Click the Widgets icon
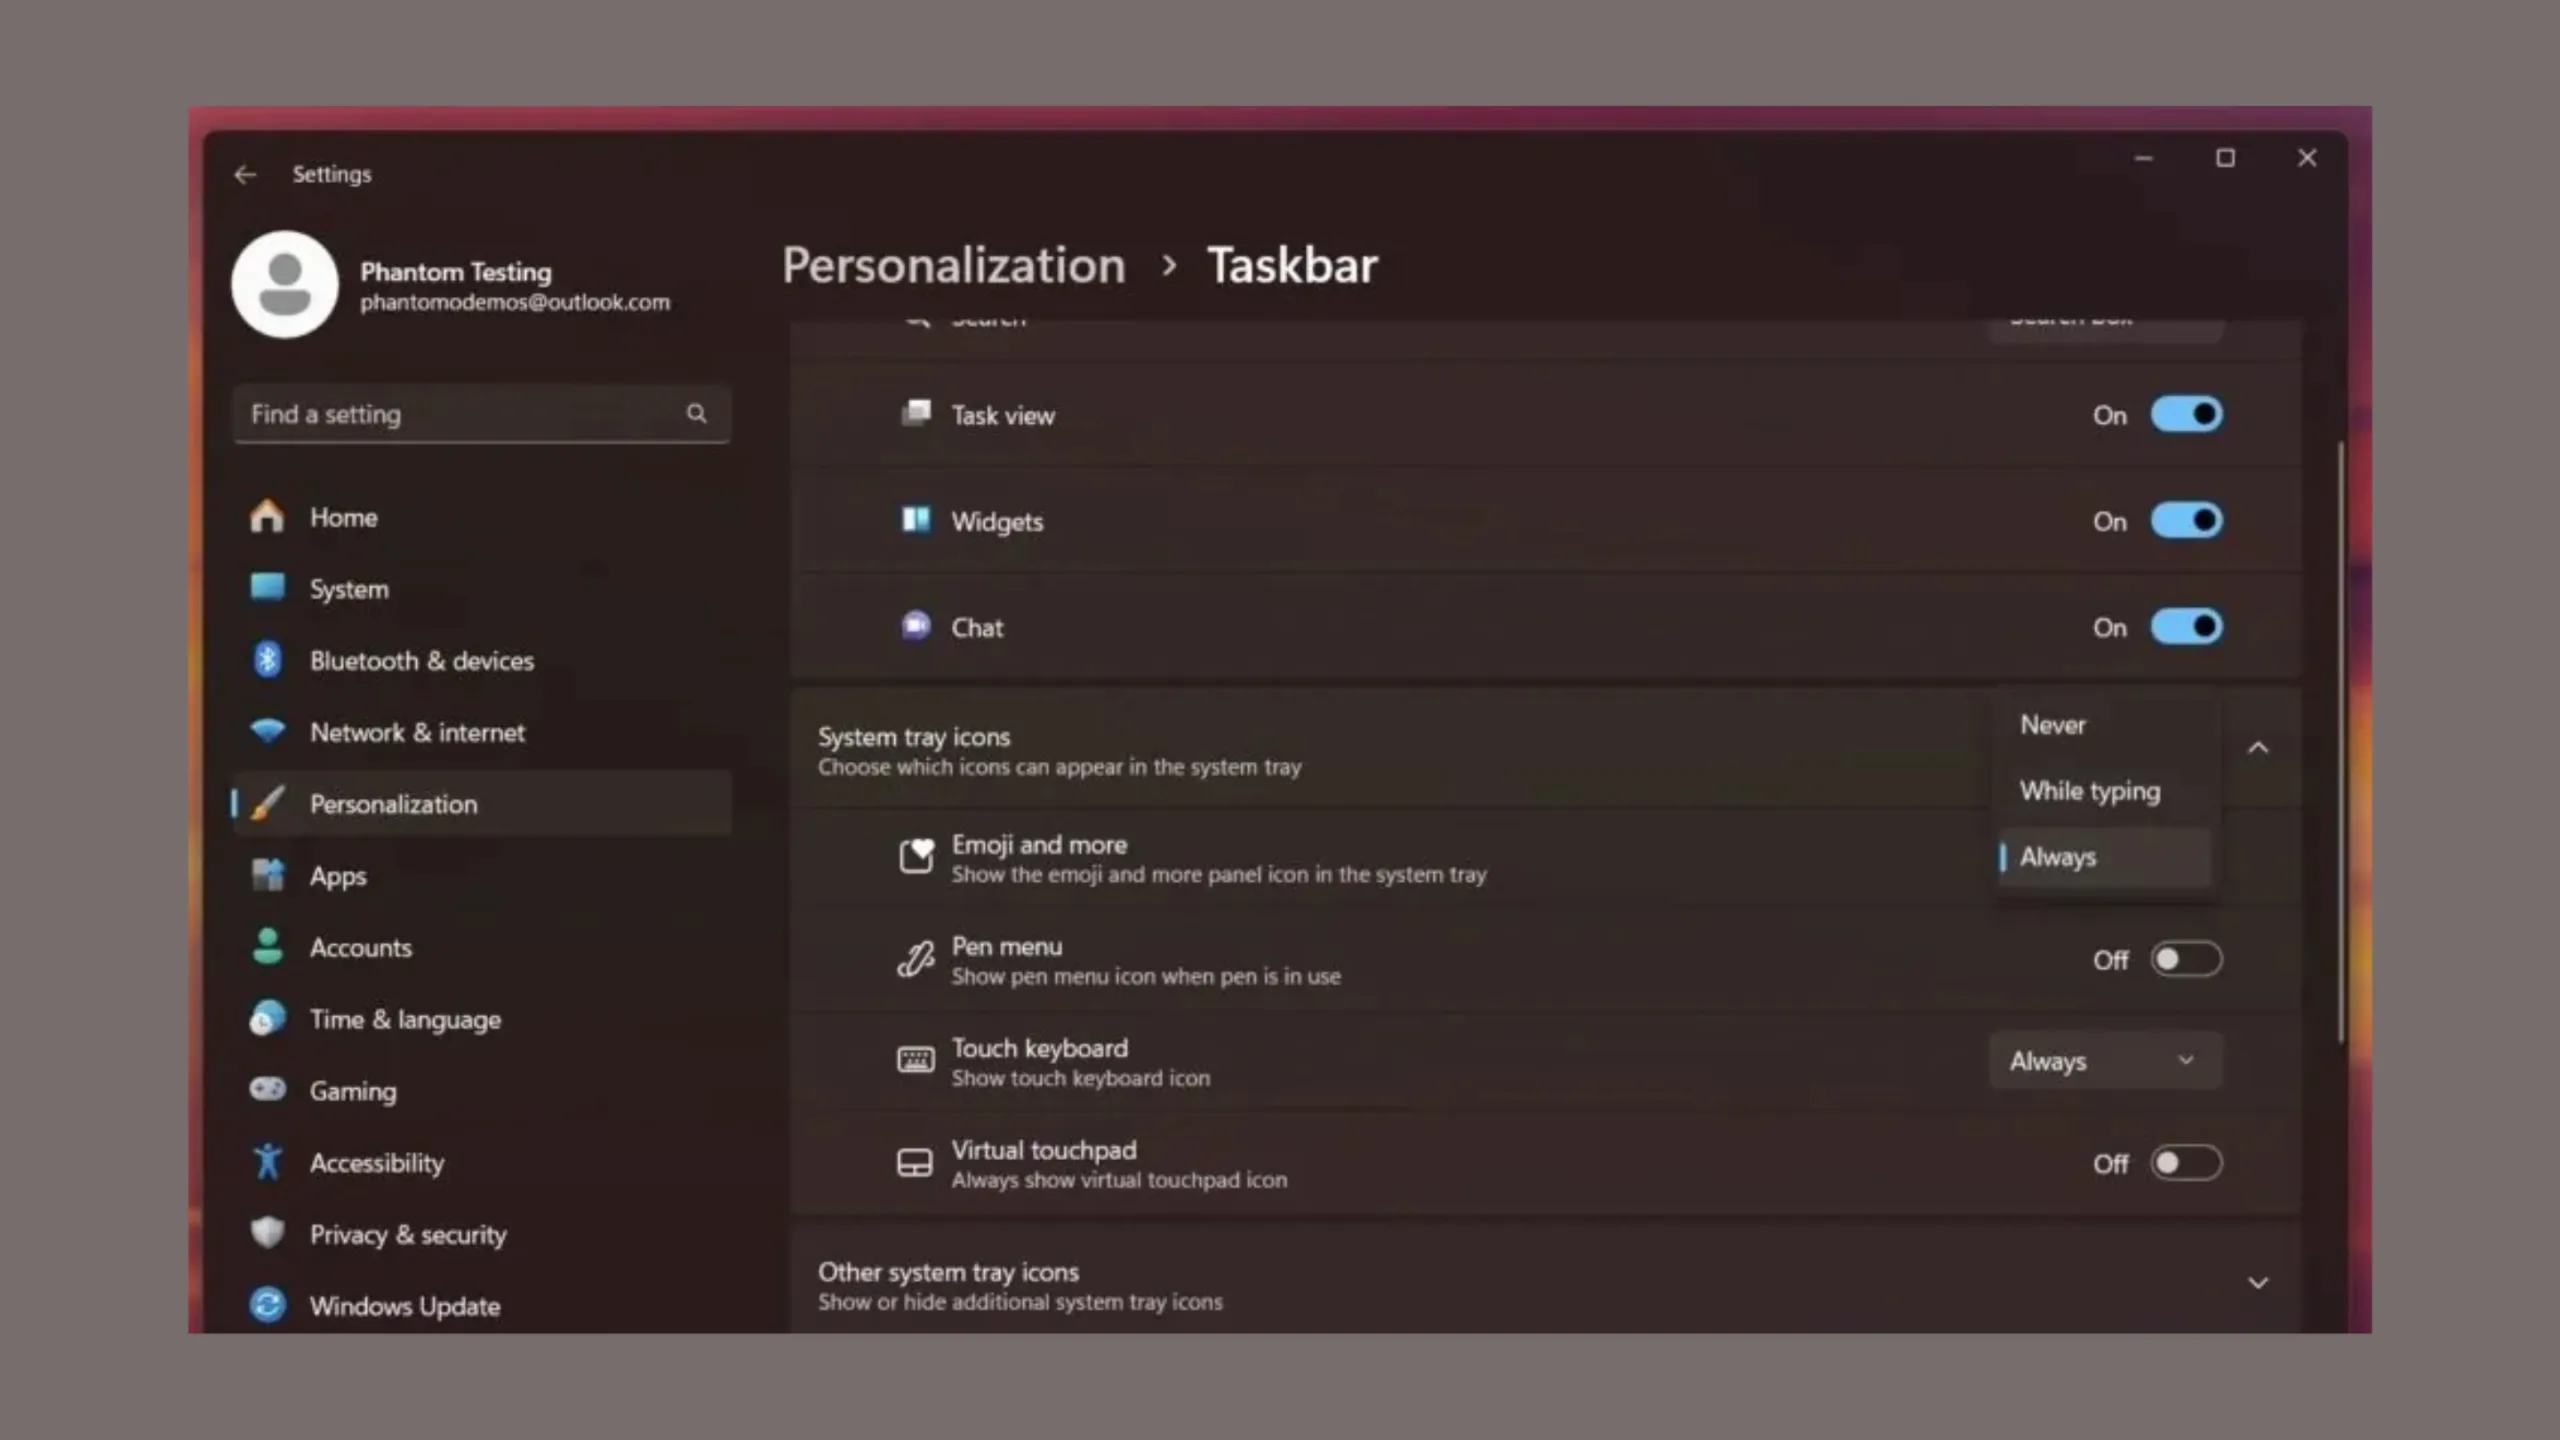Viewport: 2560px width, 1440px height. [x=916, y=520]
